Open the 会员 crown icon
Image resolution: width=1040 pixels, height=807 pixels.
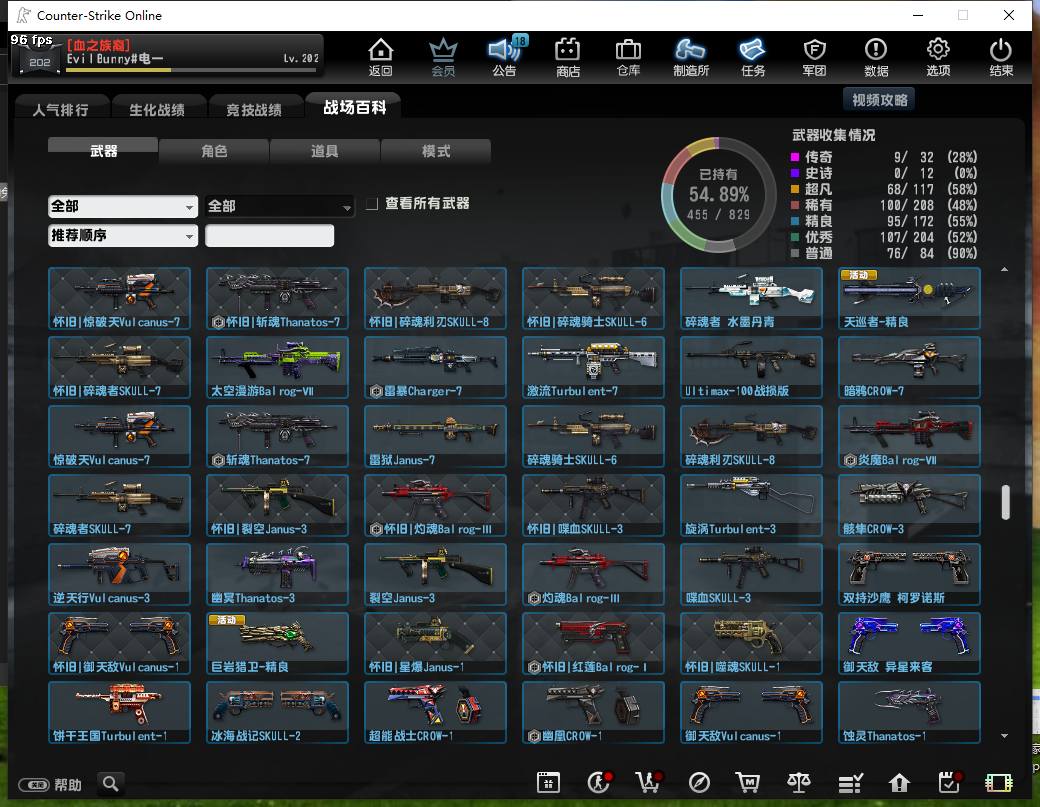[x=443, y=56]
